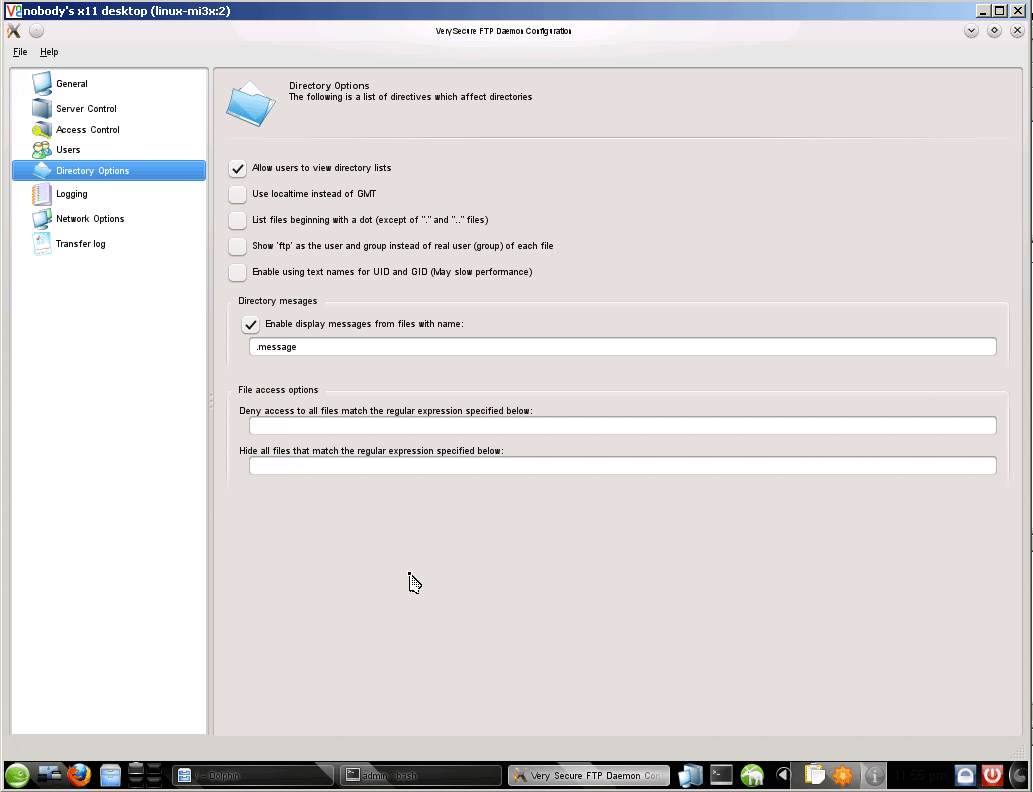Click the Access Control keys icon
1033x792 pixels.
(42, 129)
